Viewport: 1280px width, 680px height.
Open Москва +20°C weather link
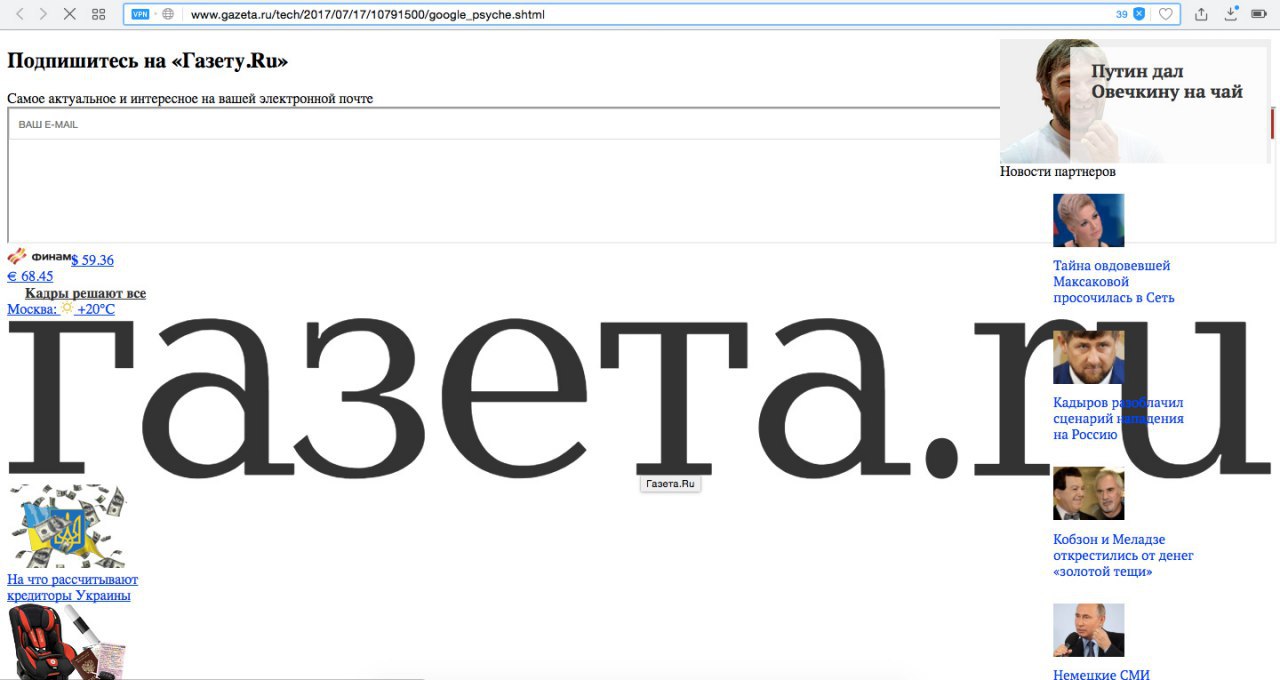coord(61,309)
